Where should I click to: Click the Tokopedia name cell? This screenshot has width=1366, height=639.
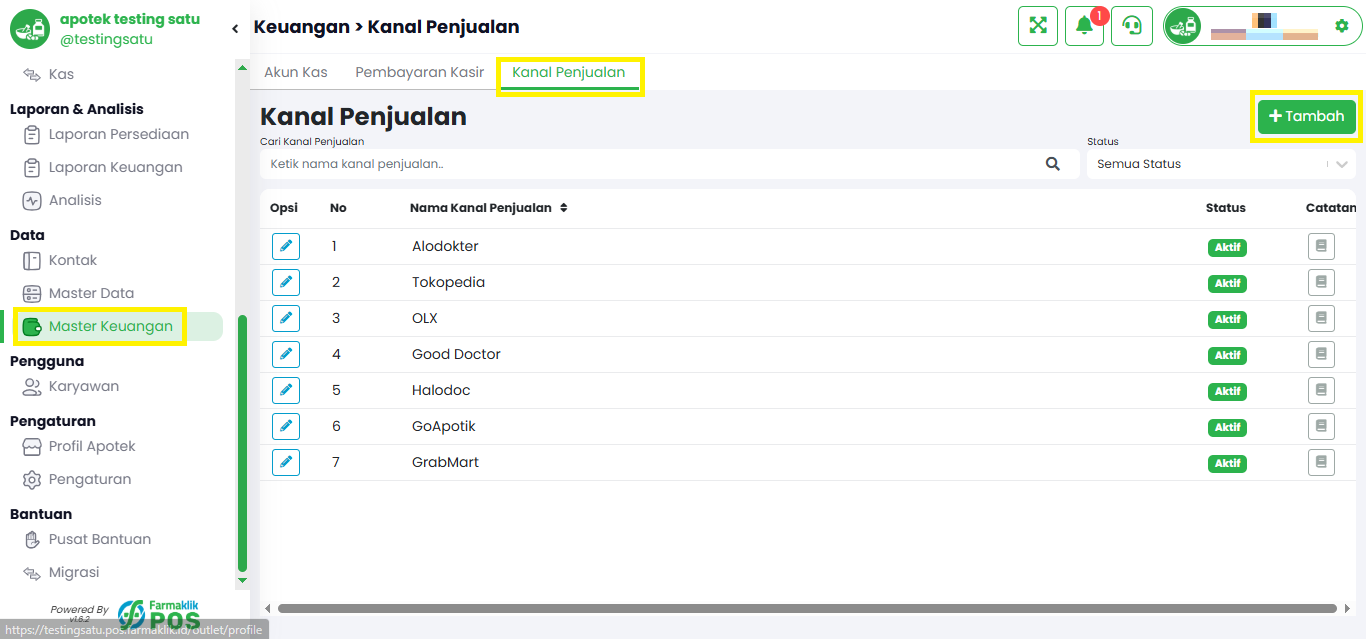click(x=448, y=282)
